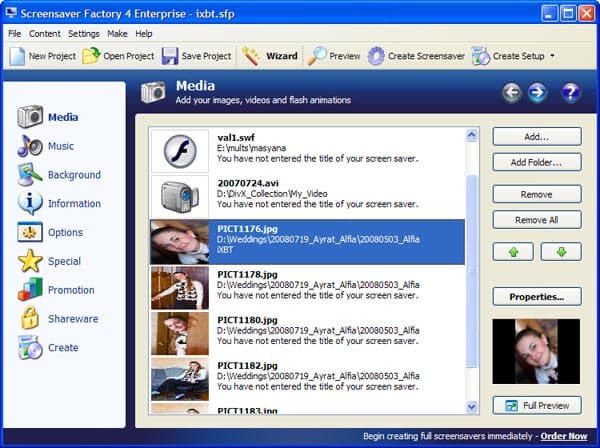
Task: Click the Flash icon of val1.swf
Action: [180, 151]
